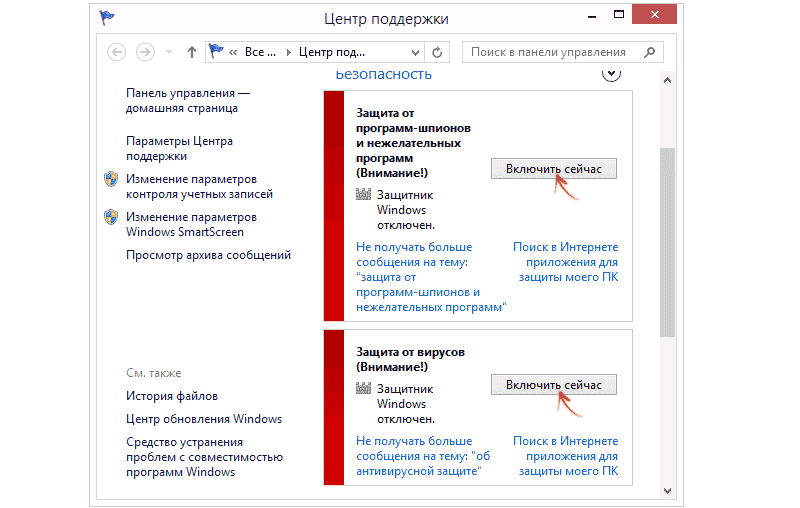Expand breadcrumb arrow before 'Центр под...'
The width and height of the screenshot is (800, 508).
(289, 53)
